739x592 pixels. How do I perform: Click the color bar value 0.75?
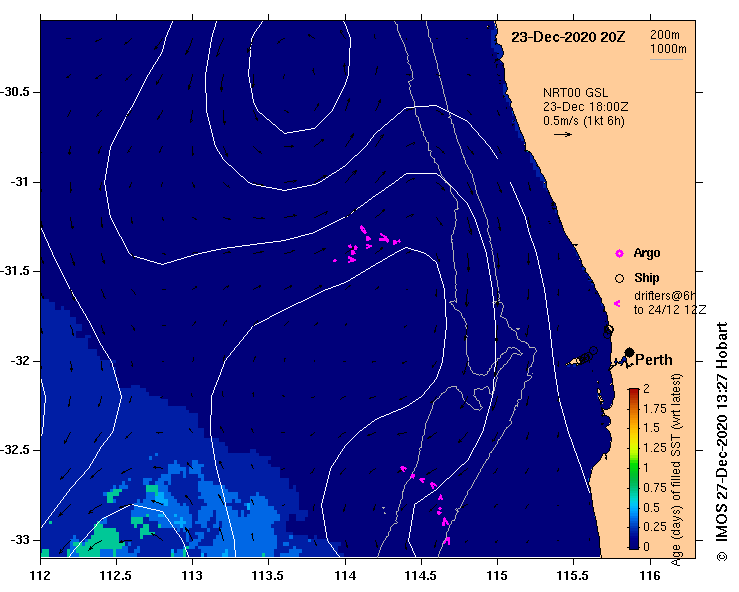click(x=655, y=488)
